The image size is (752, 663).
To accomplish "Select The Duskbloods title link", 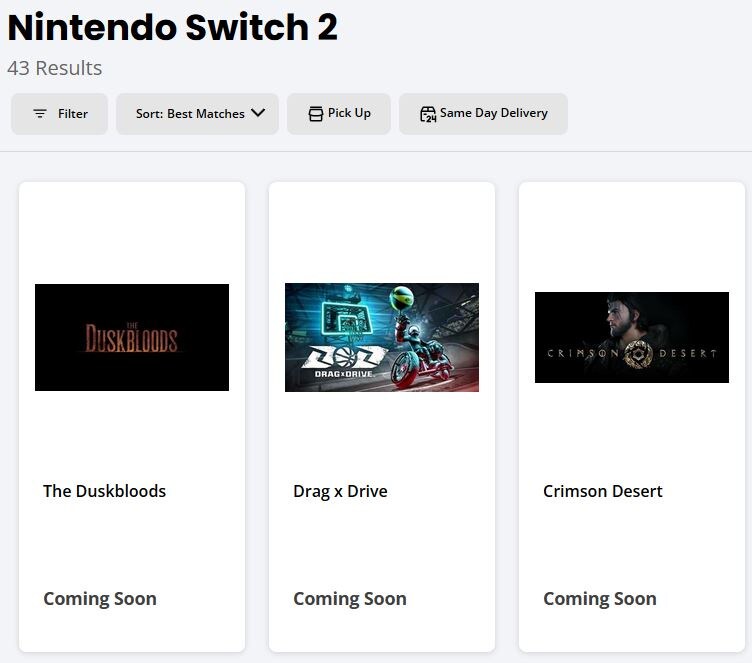I will click(x=104, y=491).
